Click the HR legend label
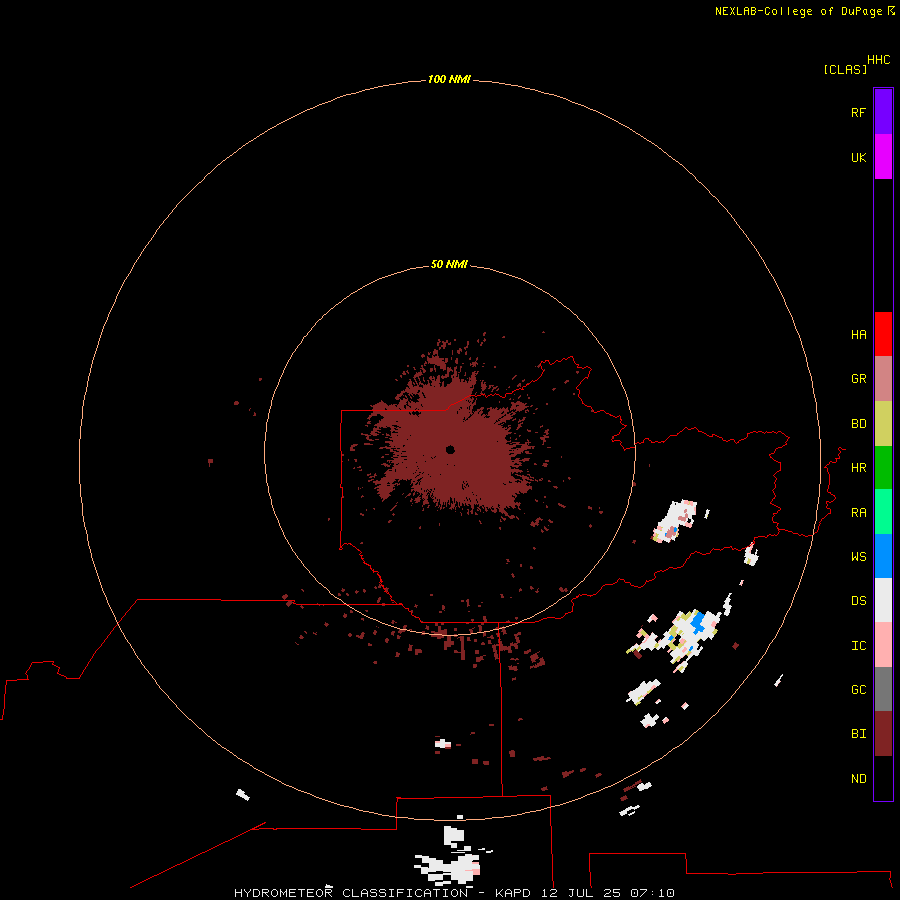The image size is (900, 900). click(858, 468)
